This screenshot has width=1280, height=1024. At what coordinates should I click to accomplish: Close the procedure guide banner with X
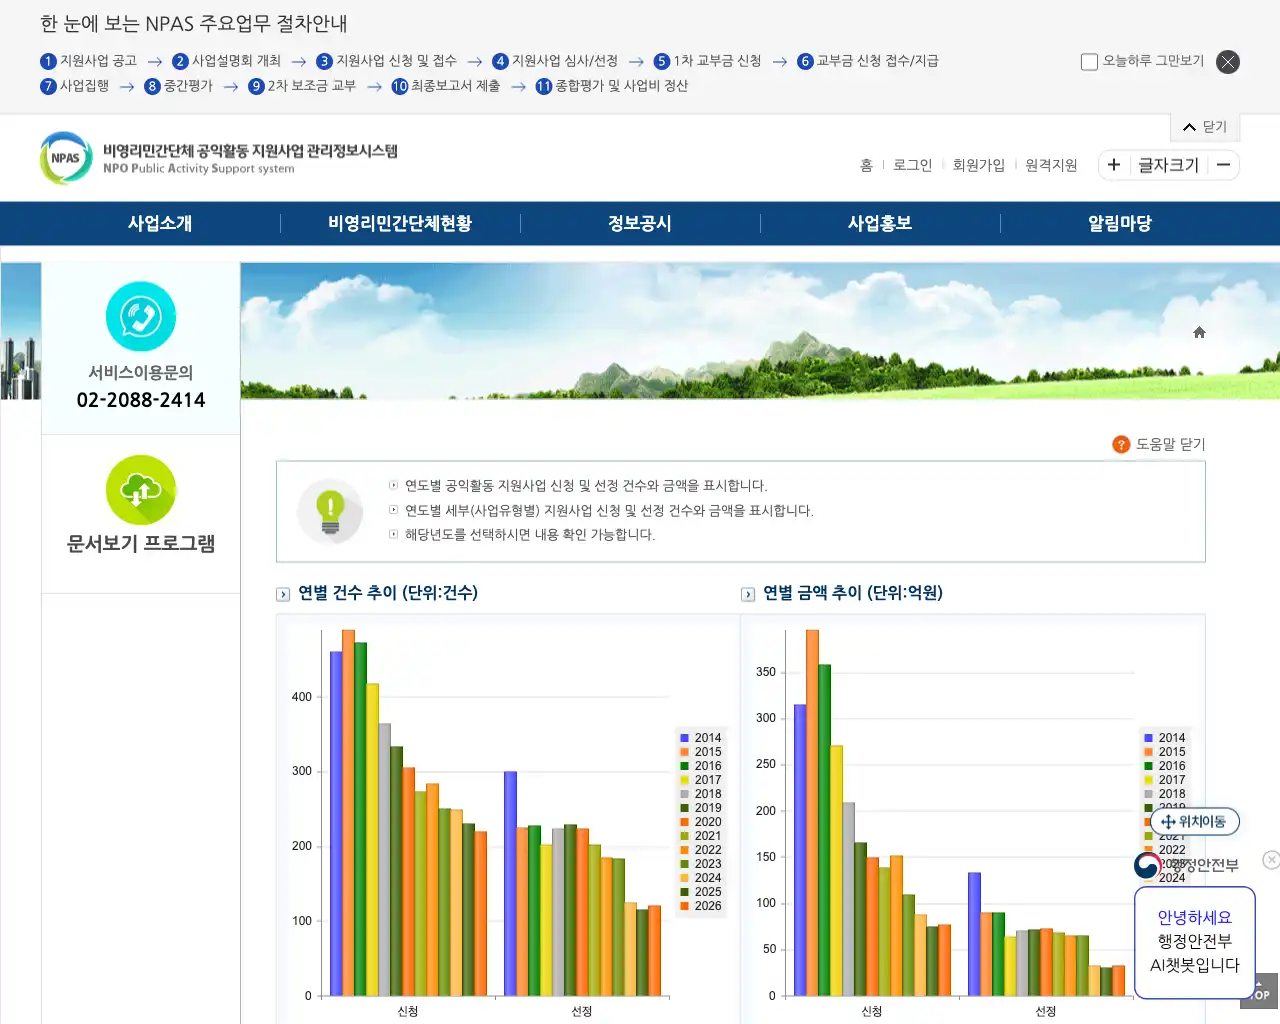[x=1228, y=62]
